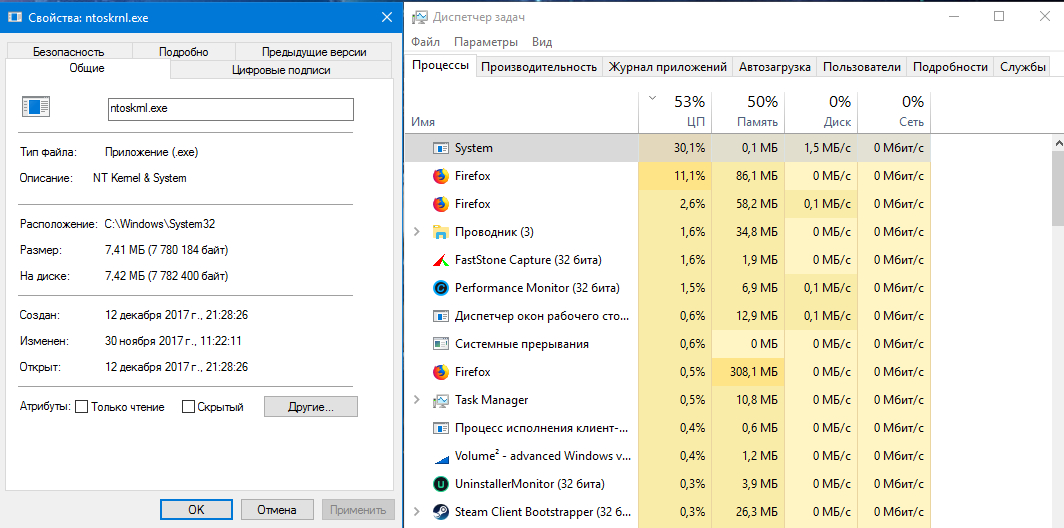This screenshot has height=528, width=1064.
Task: Click the FastStone Capture process icon
Action: (440, 260)
